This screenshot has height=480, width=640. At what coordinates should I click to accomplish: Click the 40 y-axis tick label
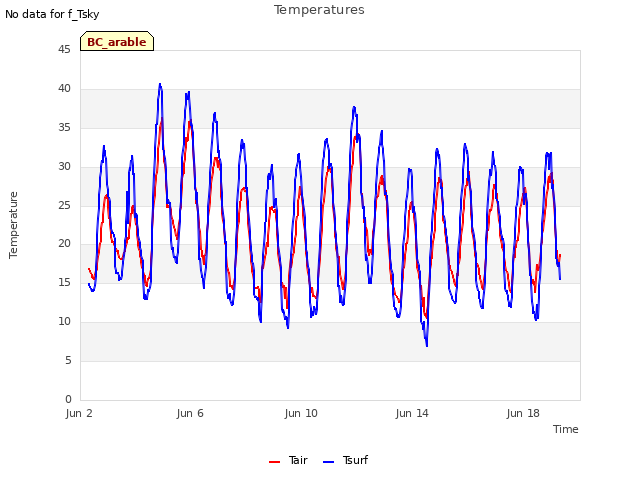(64, 89)
